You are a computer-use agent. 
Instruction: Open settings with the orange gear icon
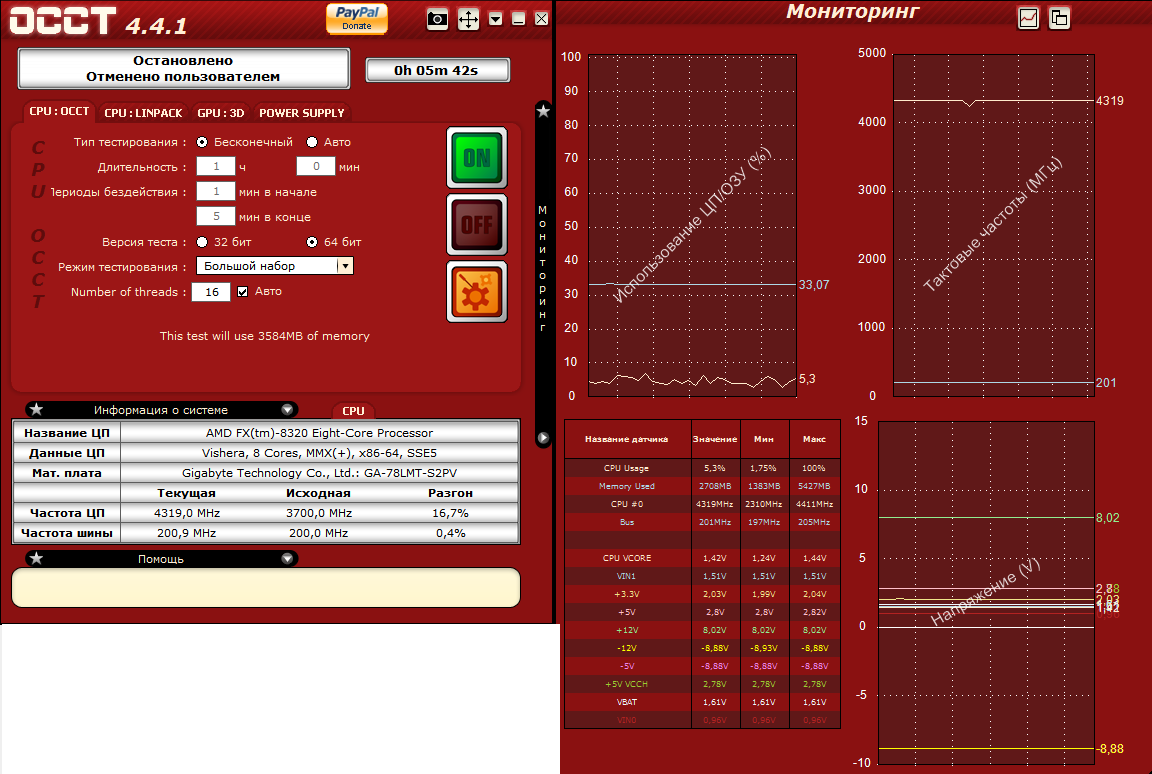[x=477, y=292]
